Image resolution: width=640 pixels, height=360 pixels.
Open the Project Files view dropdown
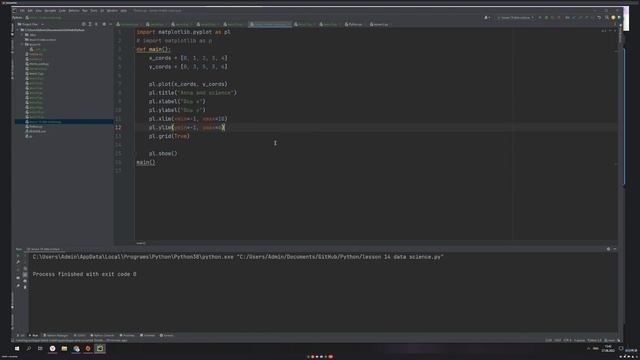click(x=31, y=24)
